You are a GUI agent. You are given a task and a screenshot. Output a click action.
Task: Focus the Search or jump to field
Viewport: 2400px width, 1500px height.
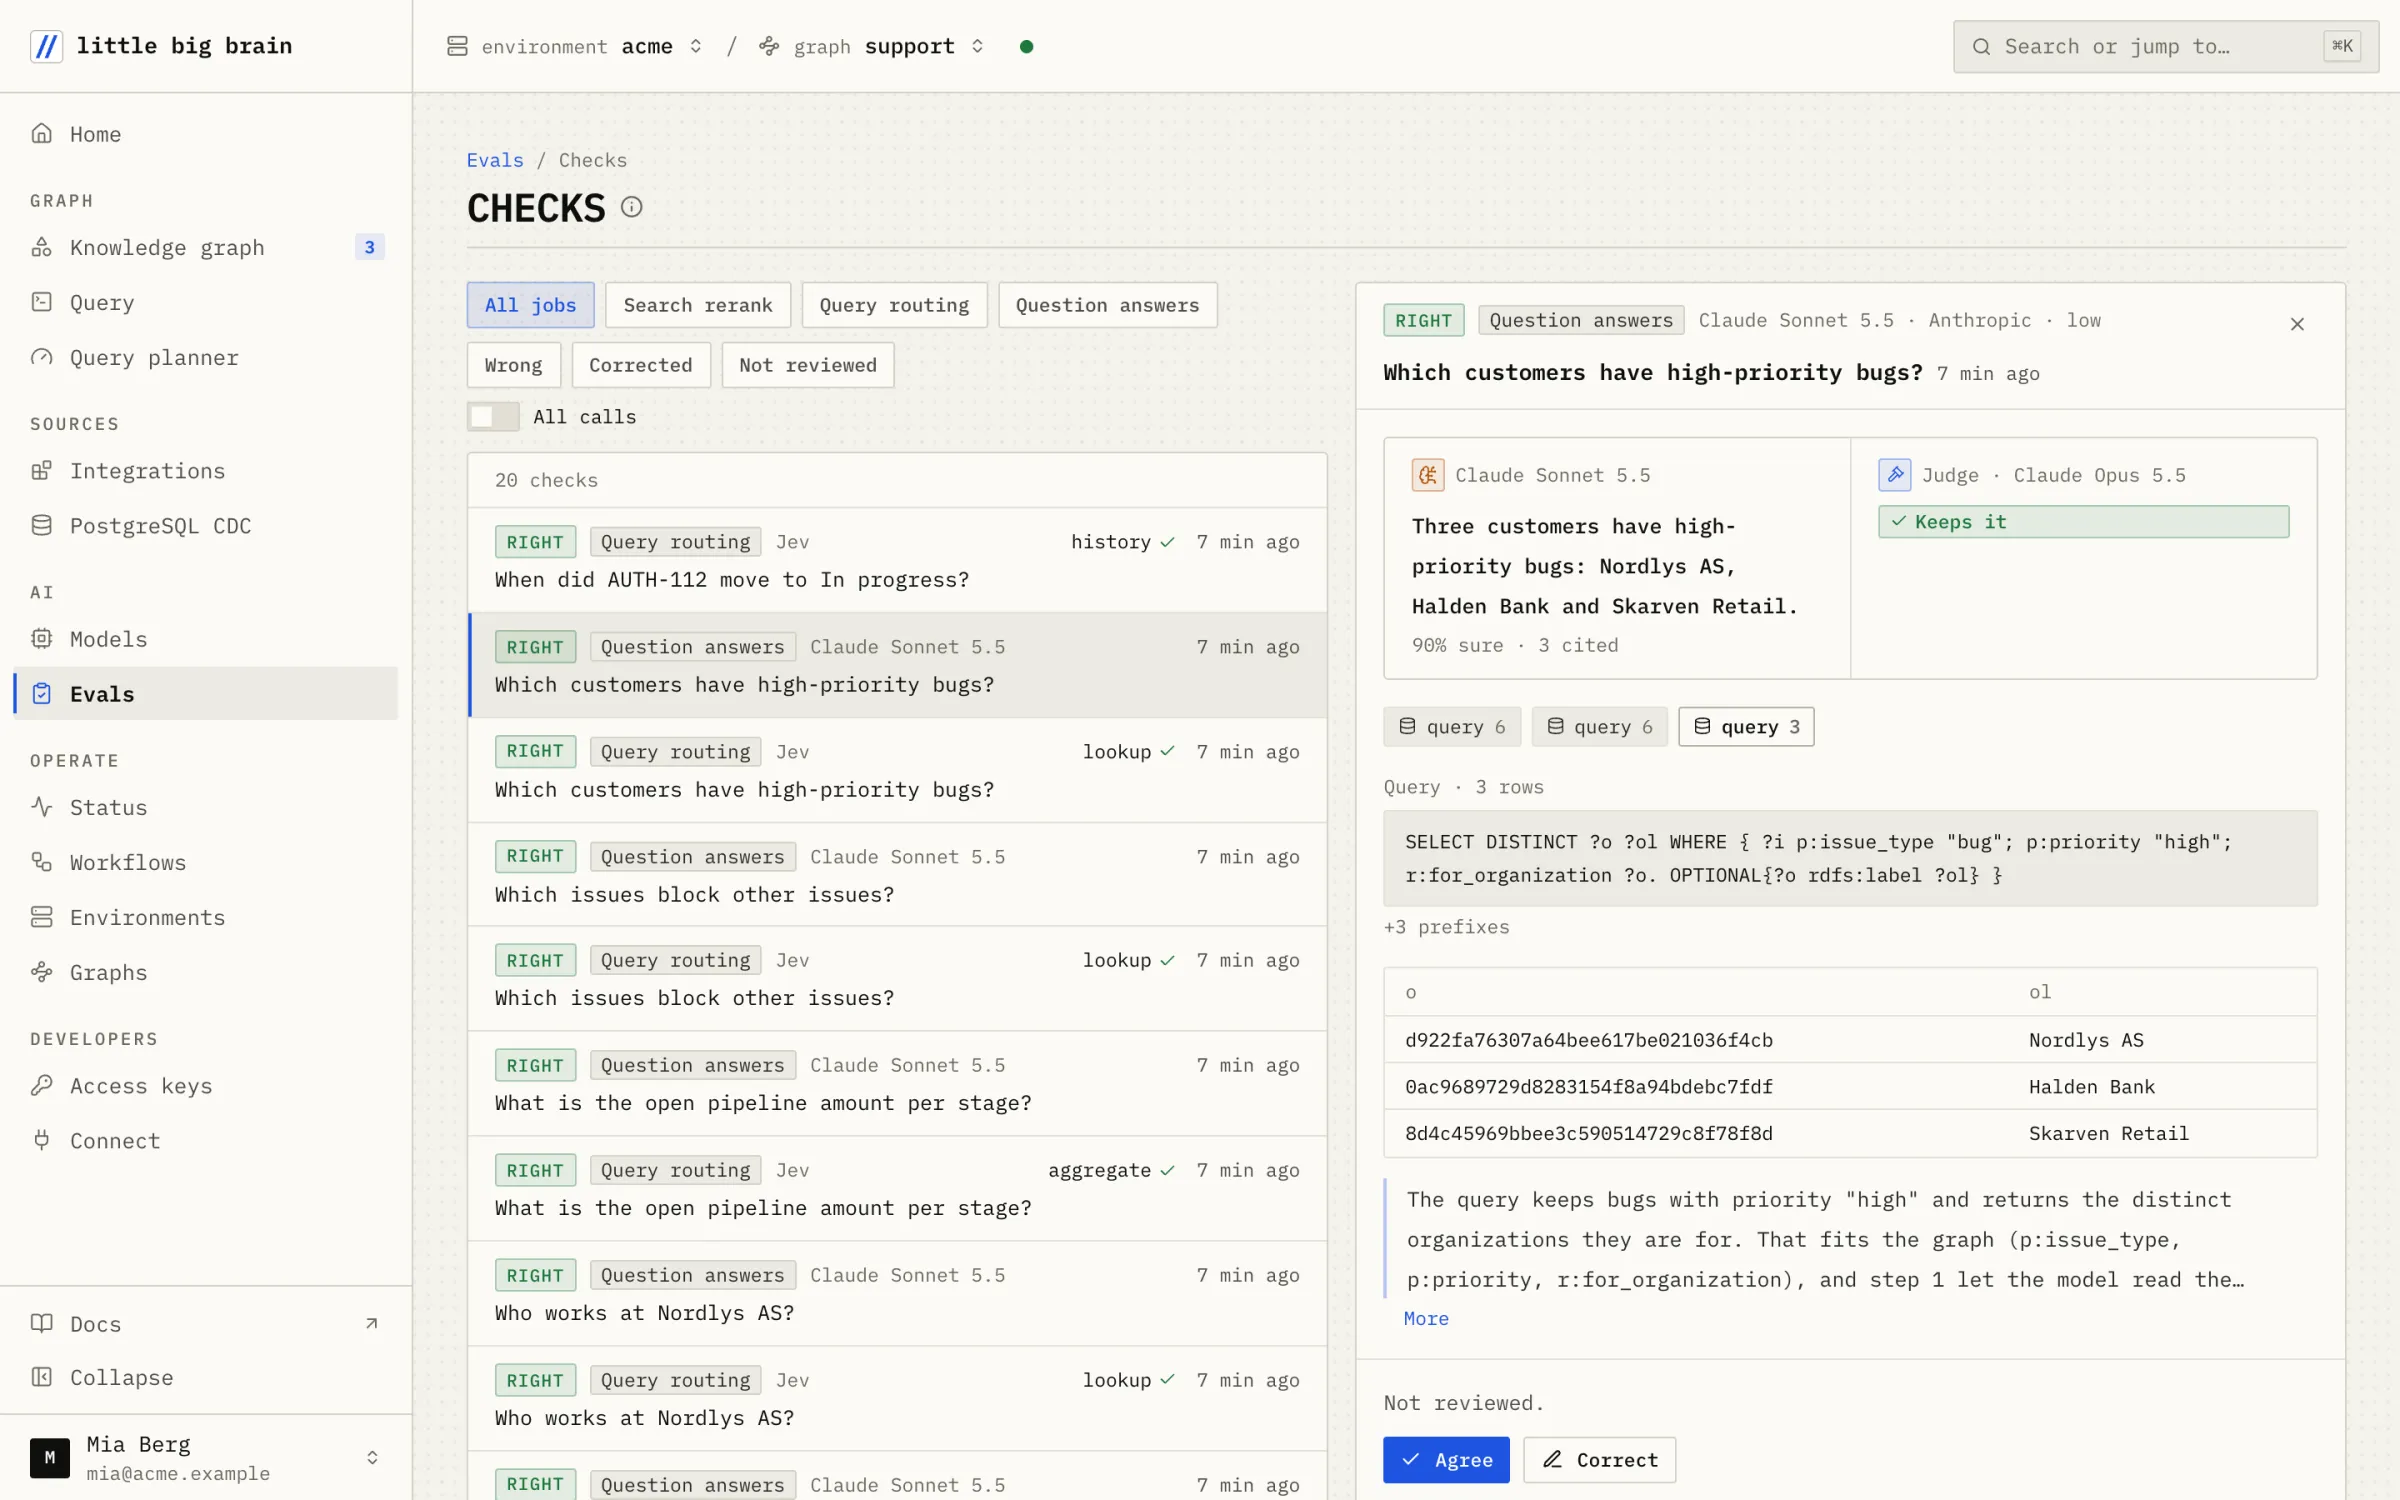(2166, 46)
